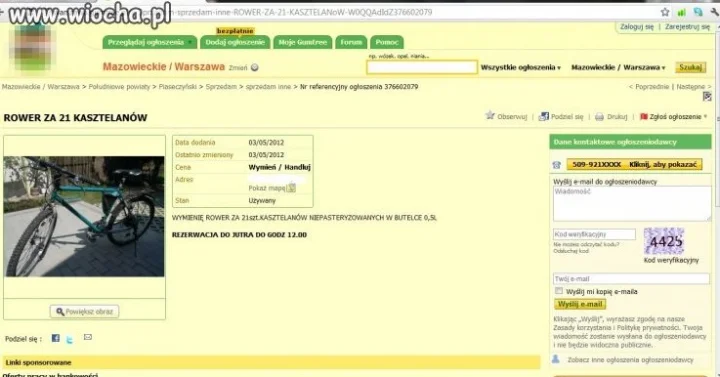Open the Pomoc tab

pyautogui.click(x=387, y=42)
